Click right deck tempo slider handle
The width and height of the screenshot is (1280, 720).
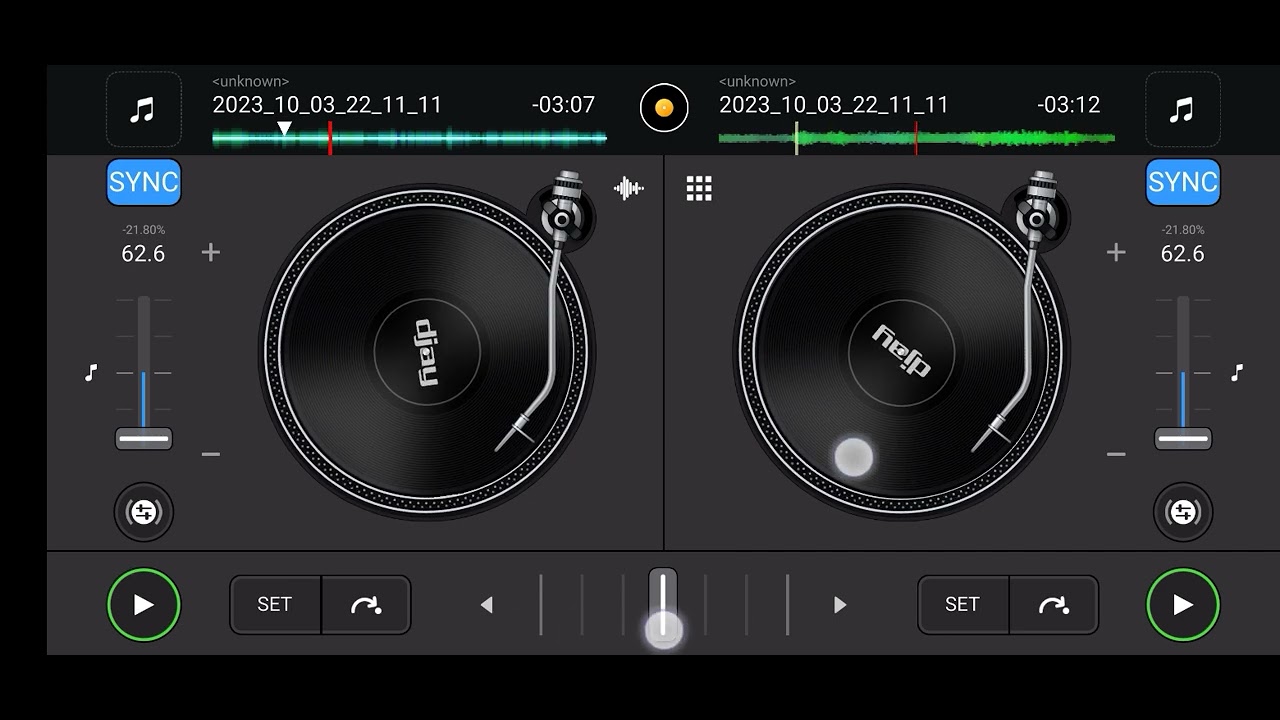coord(1183,438)
